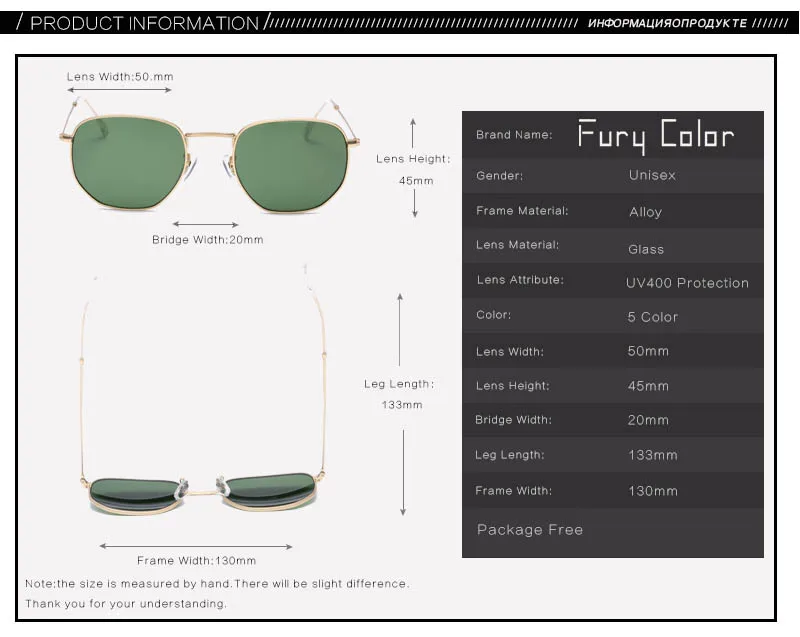Click the 'Unisex' value in table
The height and width of the screenshot is (637, 800).
click(652, 175)
